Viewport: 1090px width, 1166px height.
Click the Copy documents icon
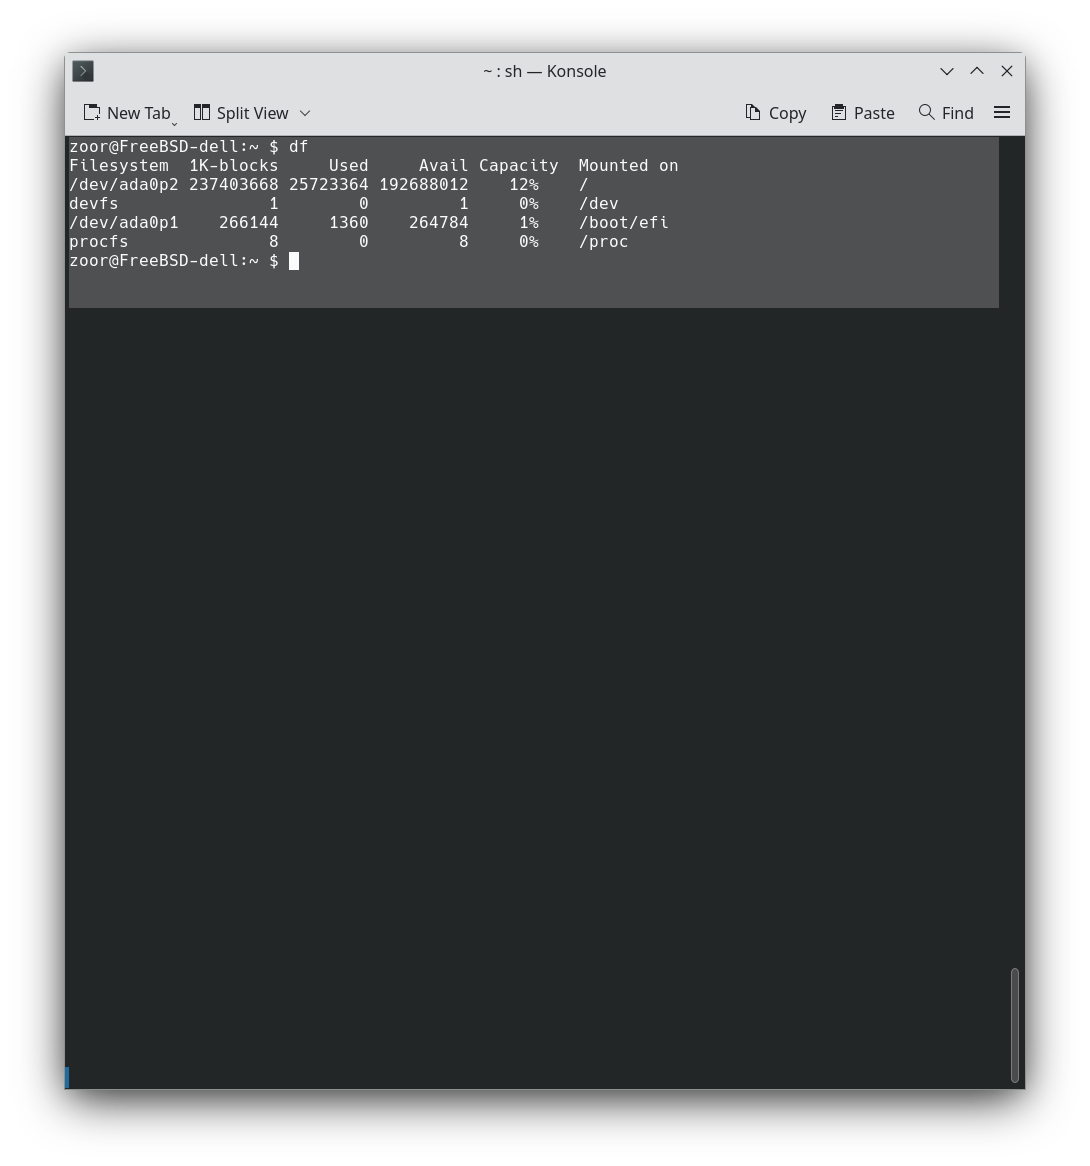753,113
